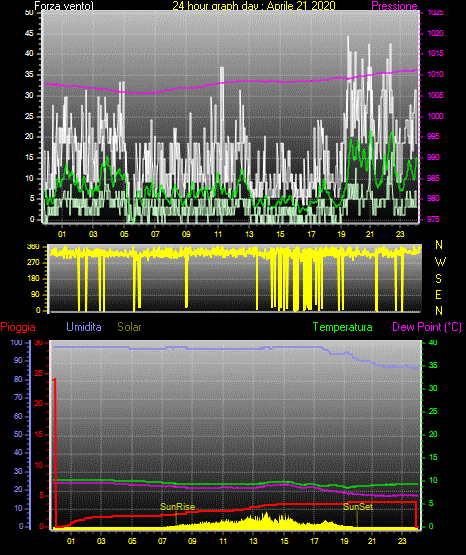Click blue humidity axis value '70'
This screenshot has height=555, width=466.
pyautogui.click(x=18, y=397)
